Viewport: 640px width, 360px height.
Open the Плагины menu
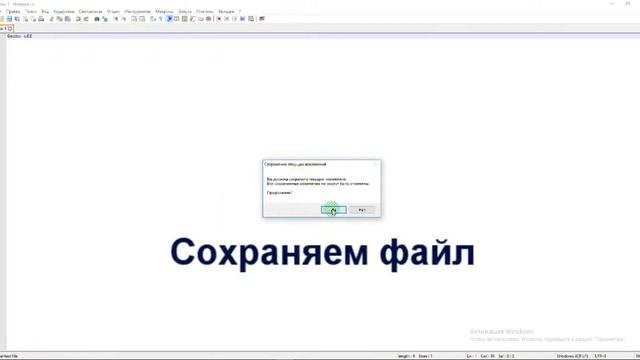point(204,11)
